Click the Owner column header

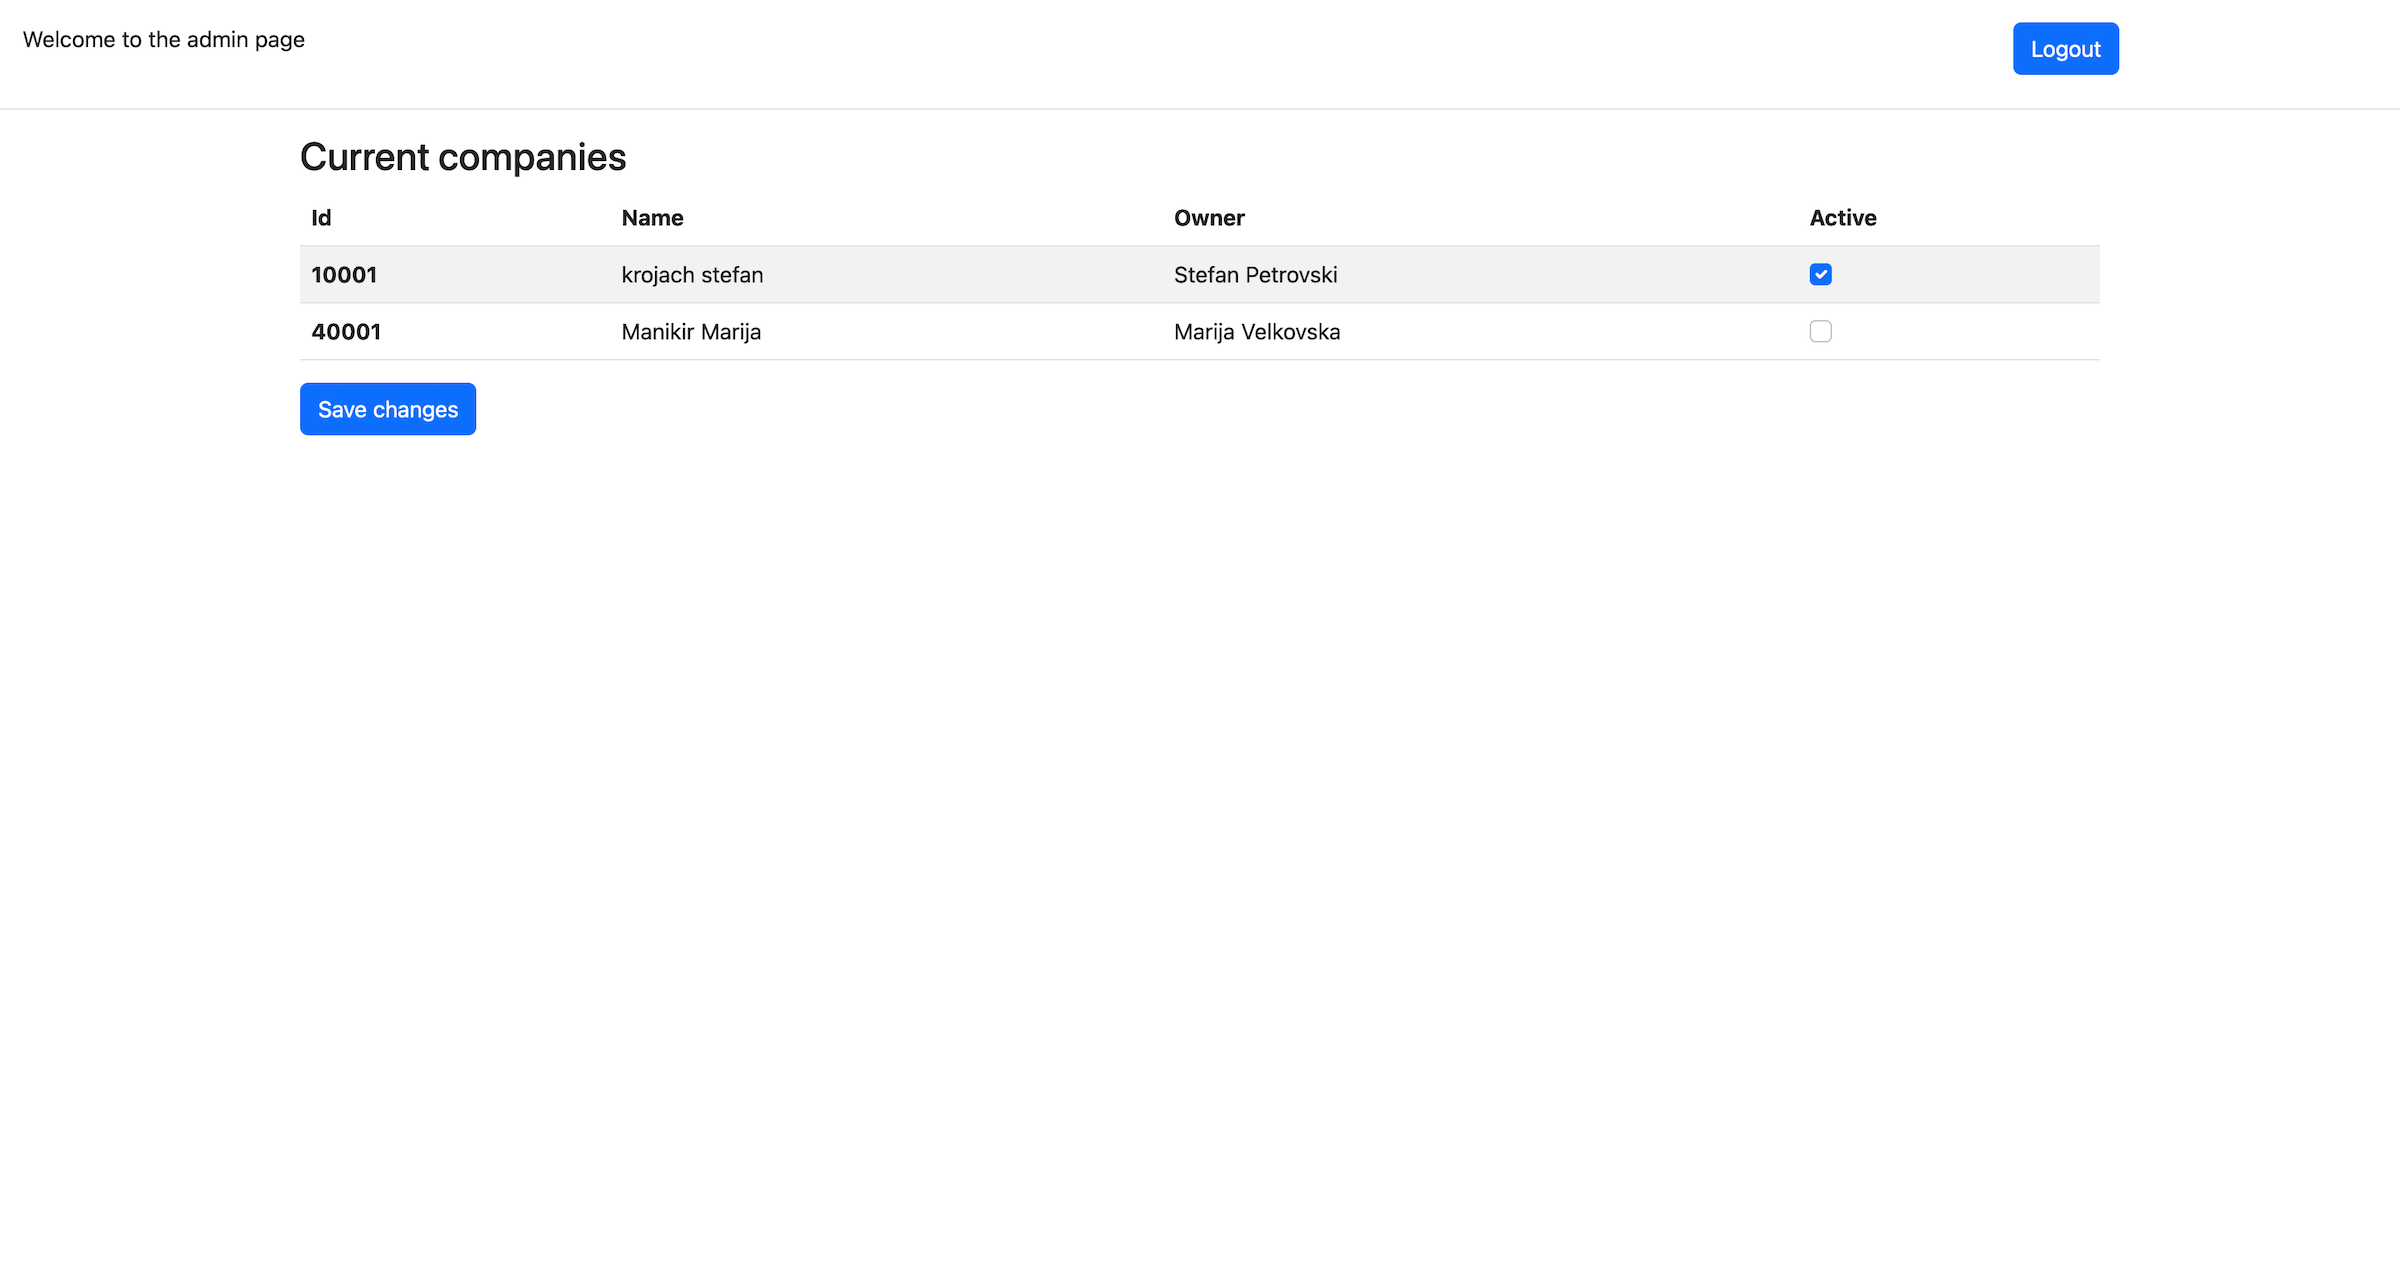tap(1209, 218)
